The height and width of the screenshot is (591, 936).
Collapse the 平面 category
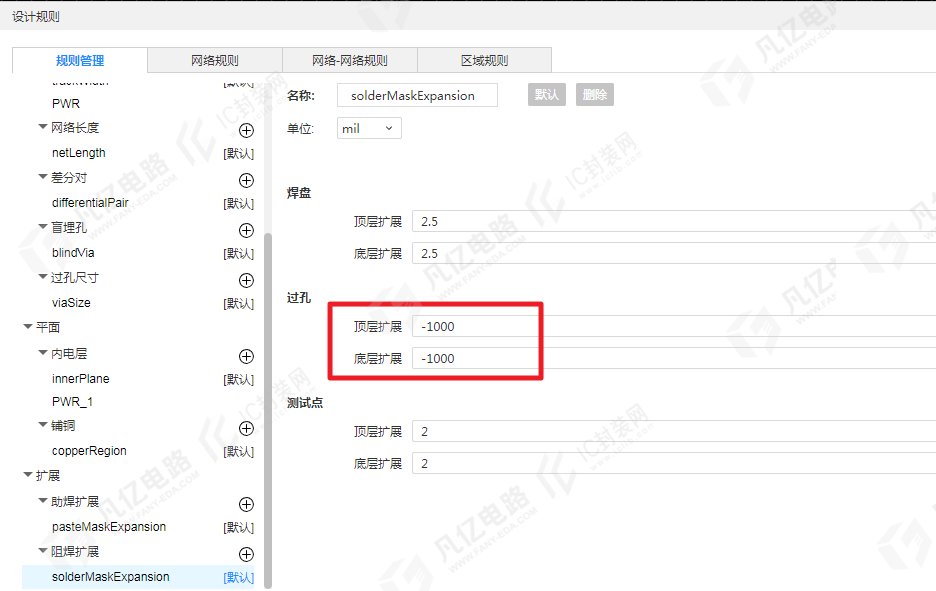[x=27, y=327]
